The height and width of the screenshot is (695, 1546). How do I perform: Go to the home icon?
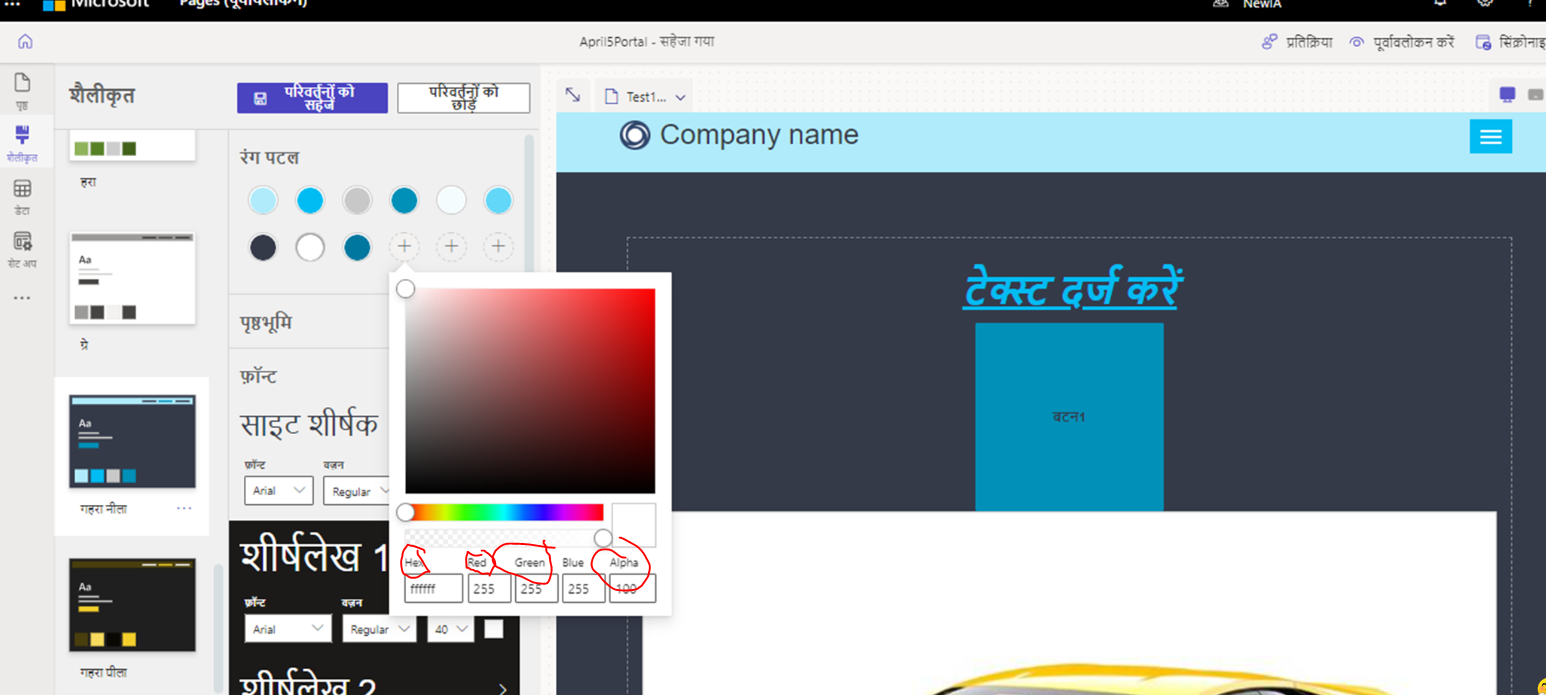point(25,41)
